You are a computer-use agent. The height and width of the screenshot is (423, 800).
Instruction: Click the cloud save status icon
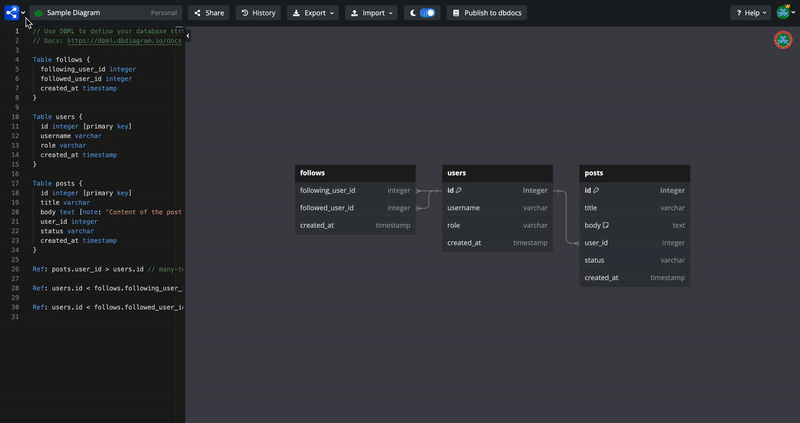pos(38,13)
